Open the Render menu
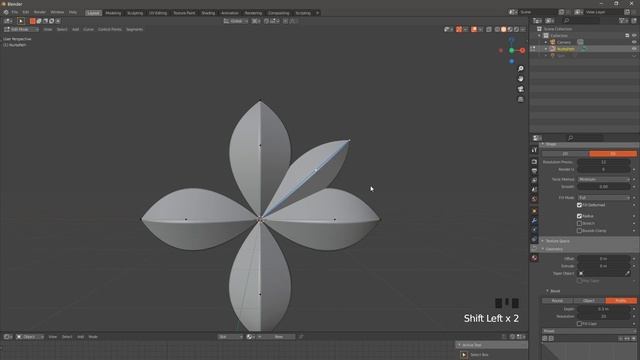The width and height of the screenshot is (640, 360). pos(40,12)
